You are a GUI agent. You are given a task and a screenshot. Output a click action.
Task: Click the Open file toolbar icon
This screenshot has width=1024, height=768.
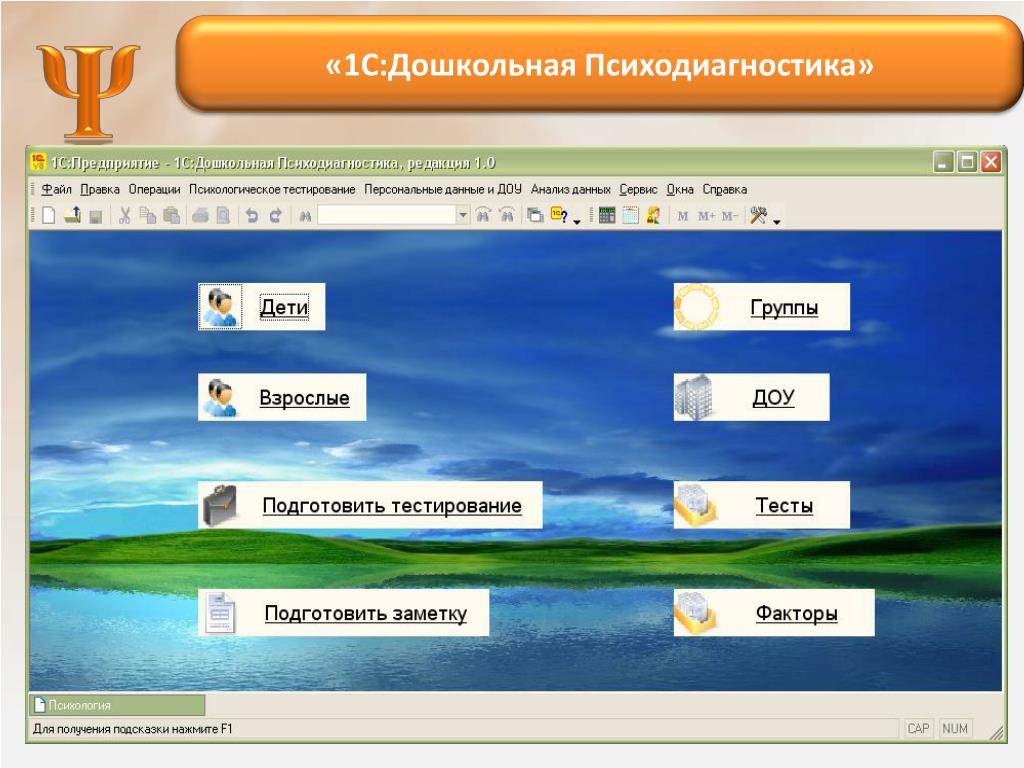[x=72, y=215]
